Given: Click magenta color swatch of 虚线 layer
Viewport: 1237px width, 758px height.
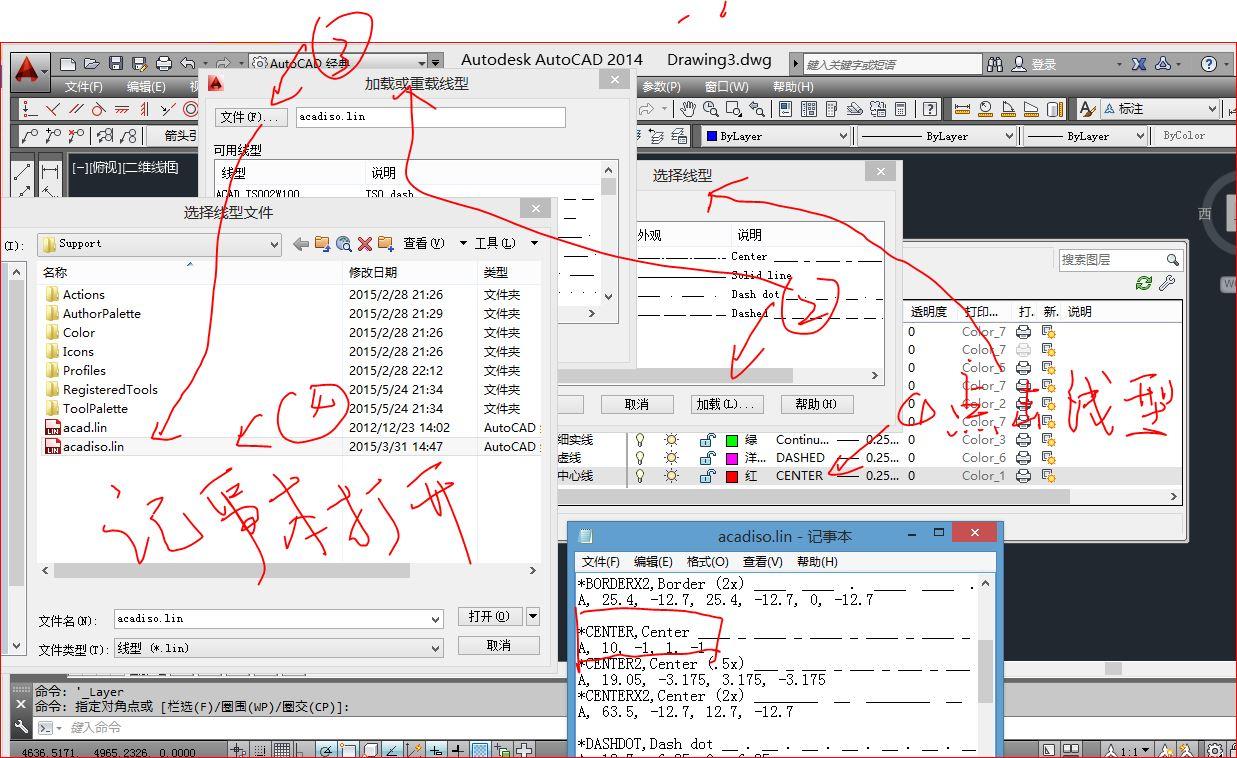Looking at the screenshot, I should tap(732, 458).
